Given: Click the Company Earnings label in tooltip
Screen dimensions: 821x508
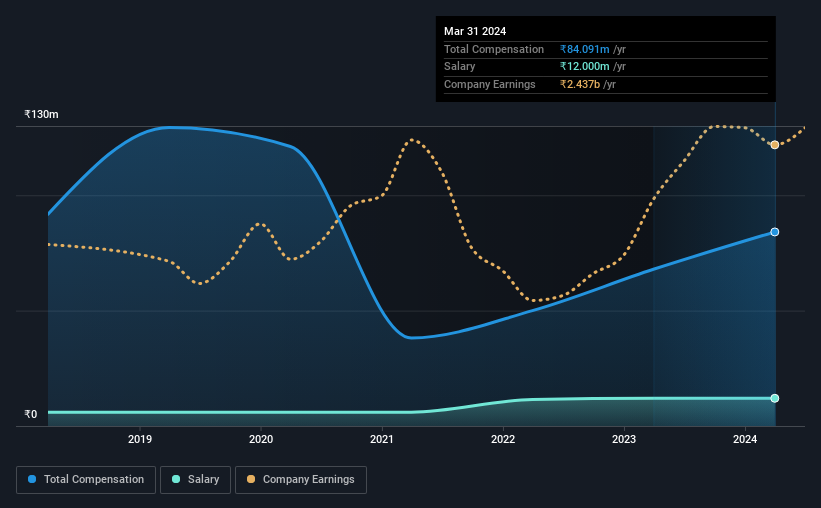Looking at the screenshot, I should (490, 84).
